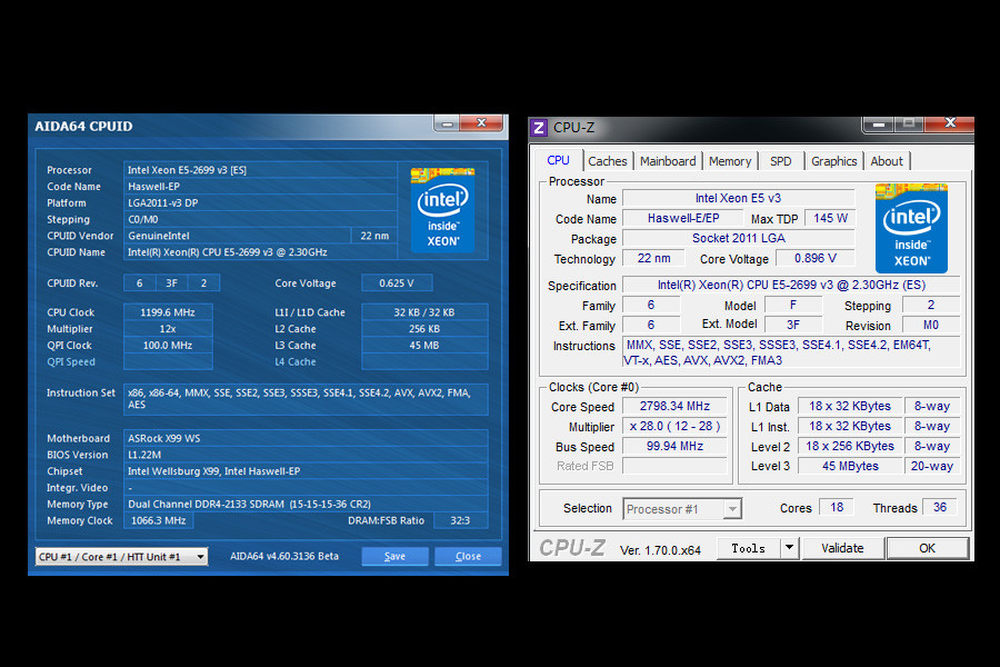Viewport: 1000px width, 667px height.
Task: Click the Save button in AIDA64
Action: click(x=395, y=556)
